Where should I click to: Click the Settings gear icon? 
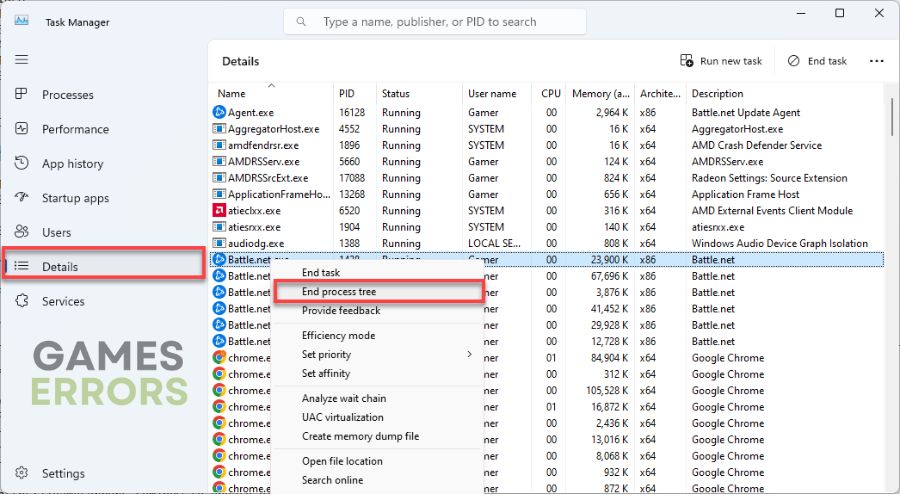point(21,472)
